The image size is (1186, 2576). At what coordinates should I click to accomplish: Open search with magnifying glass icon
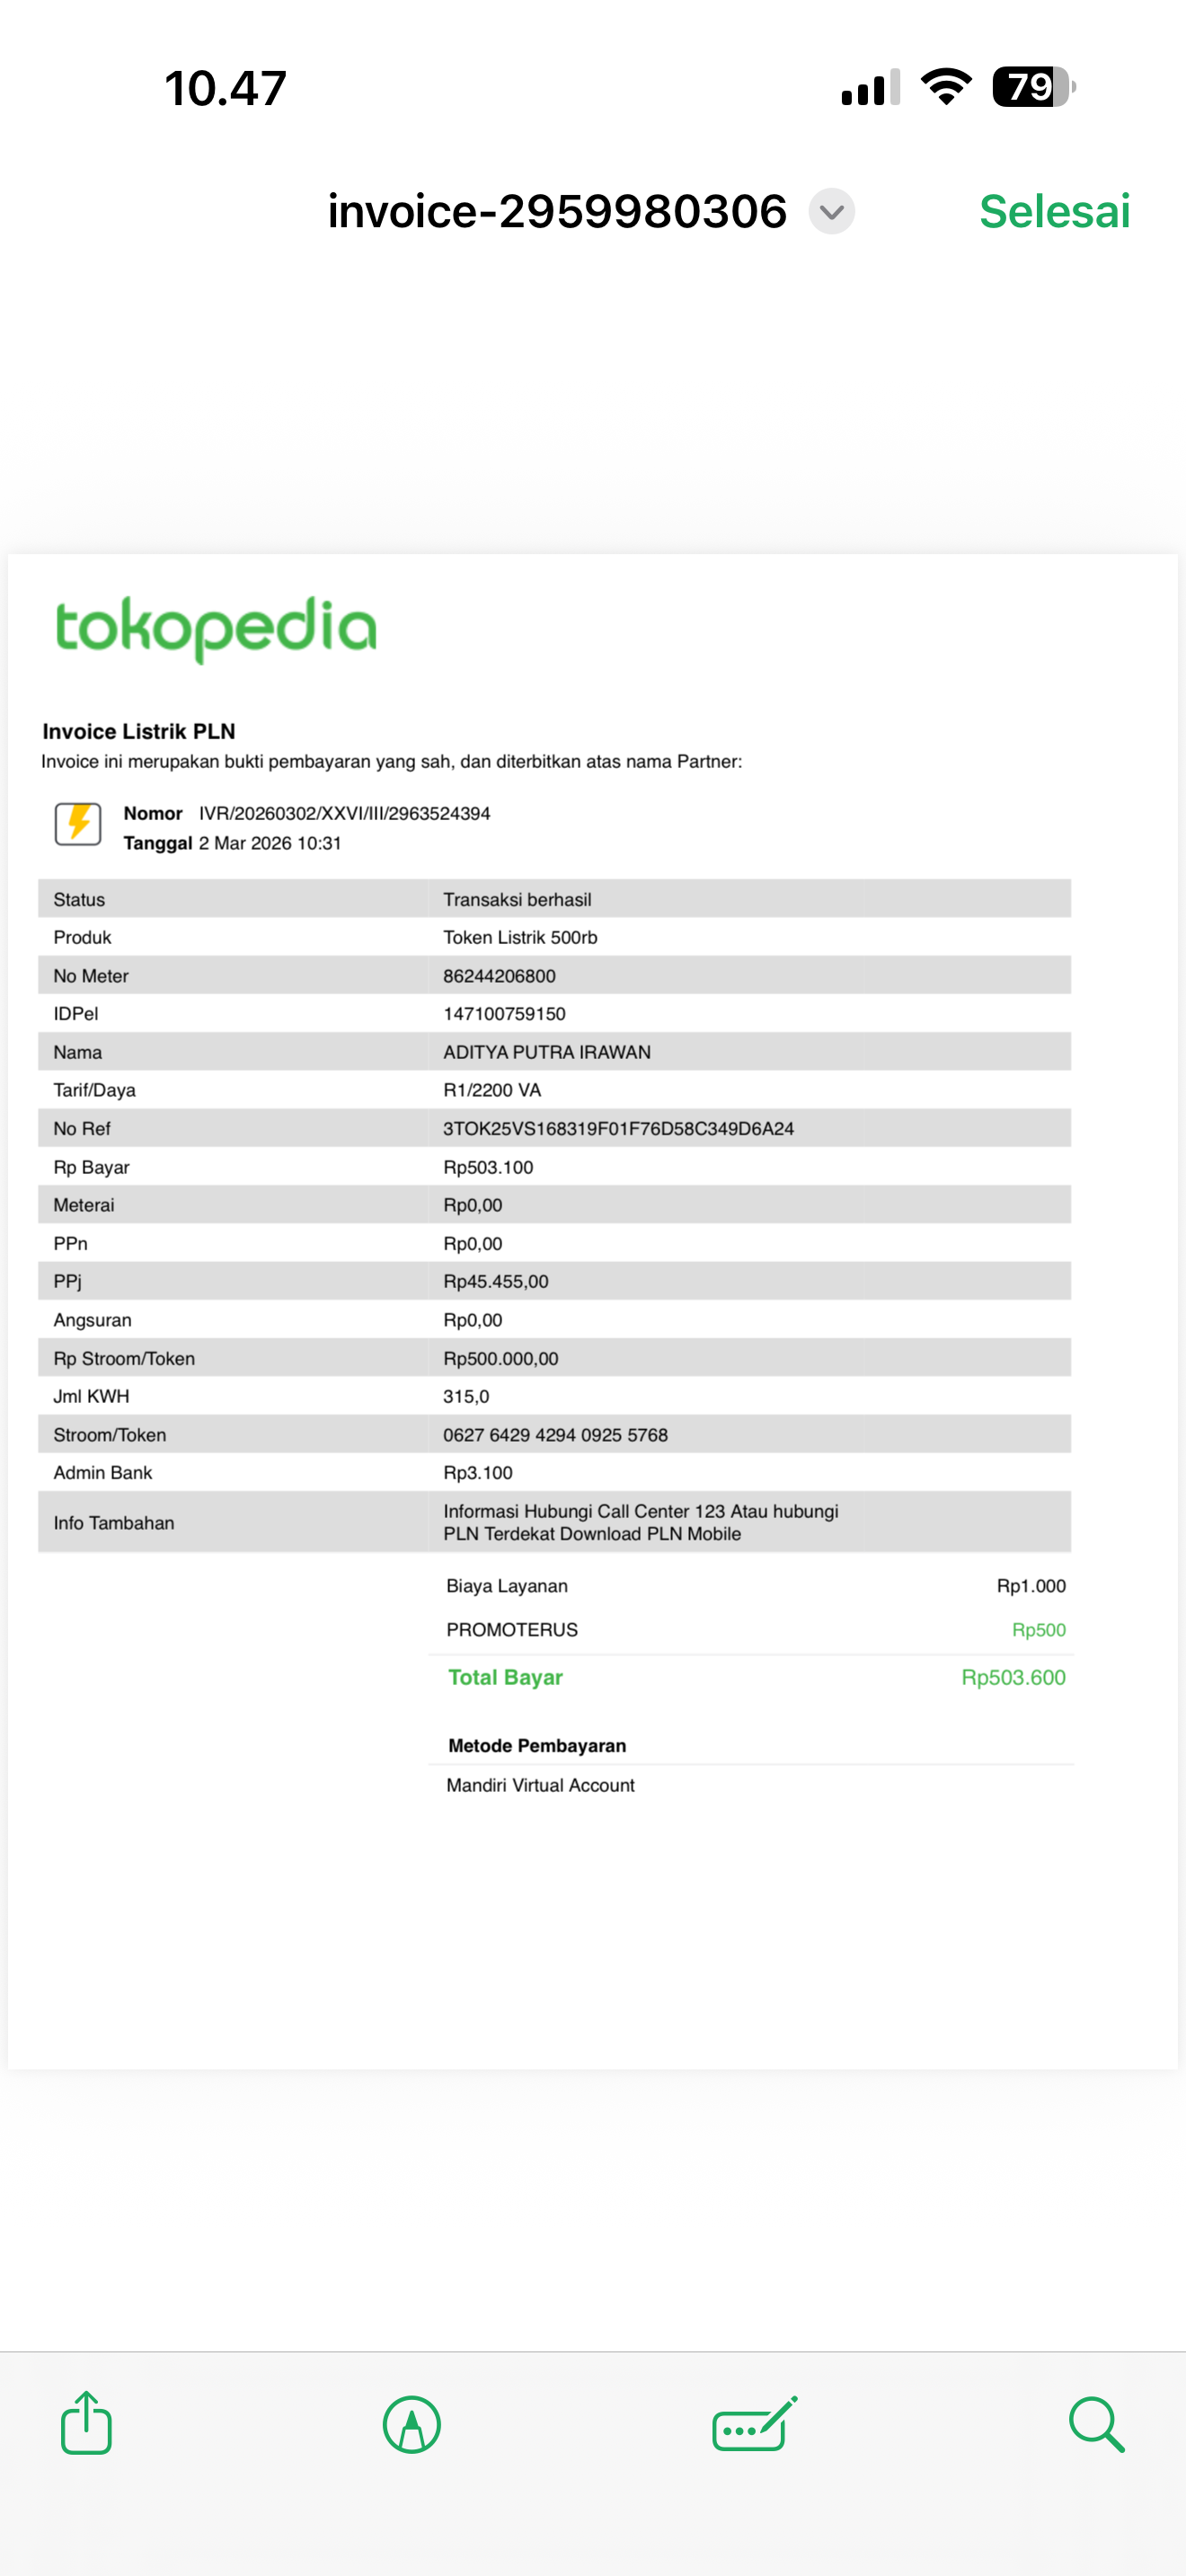1096,2424
